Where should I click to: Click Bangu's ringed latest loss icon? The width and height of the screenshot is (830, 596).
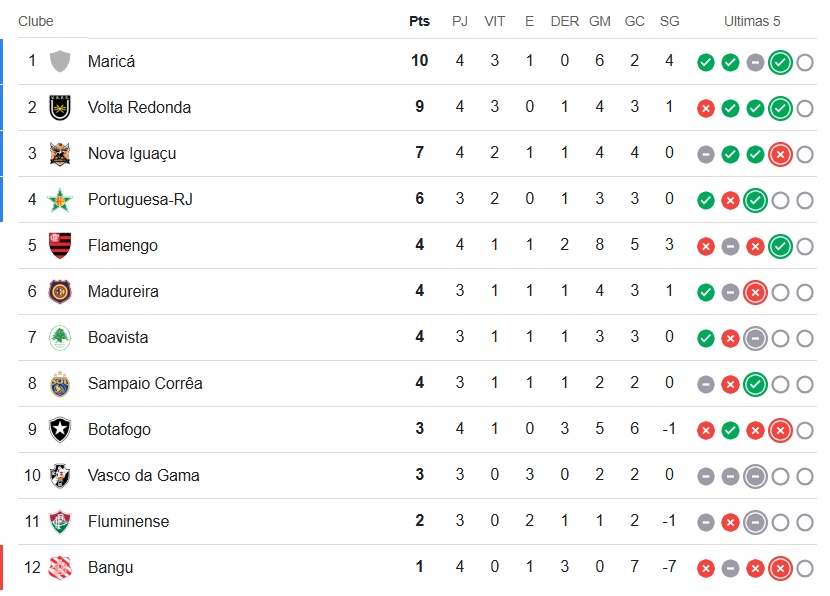tap(780, 568)
